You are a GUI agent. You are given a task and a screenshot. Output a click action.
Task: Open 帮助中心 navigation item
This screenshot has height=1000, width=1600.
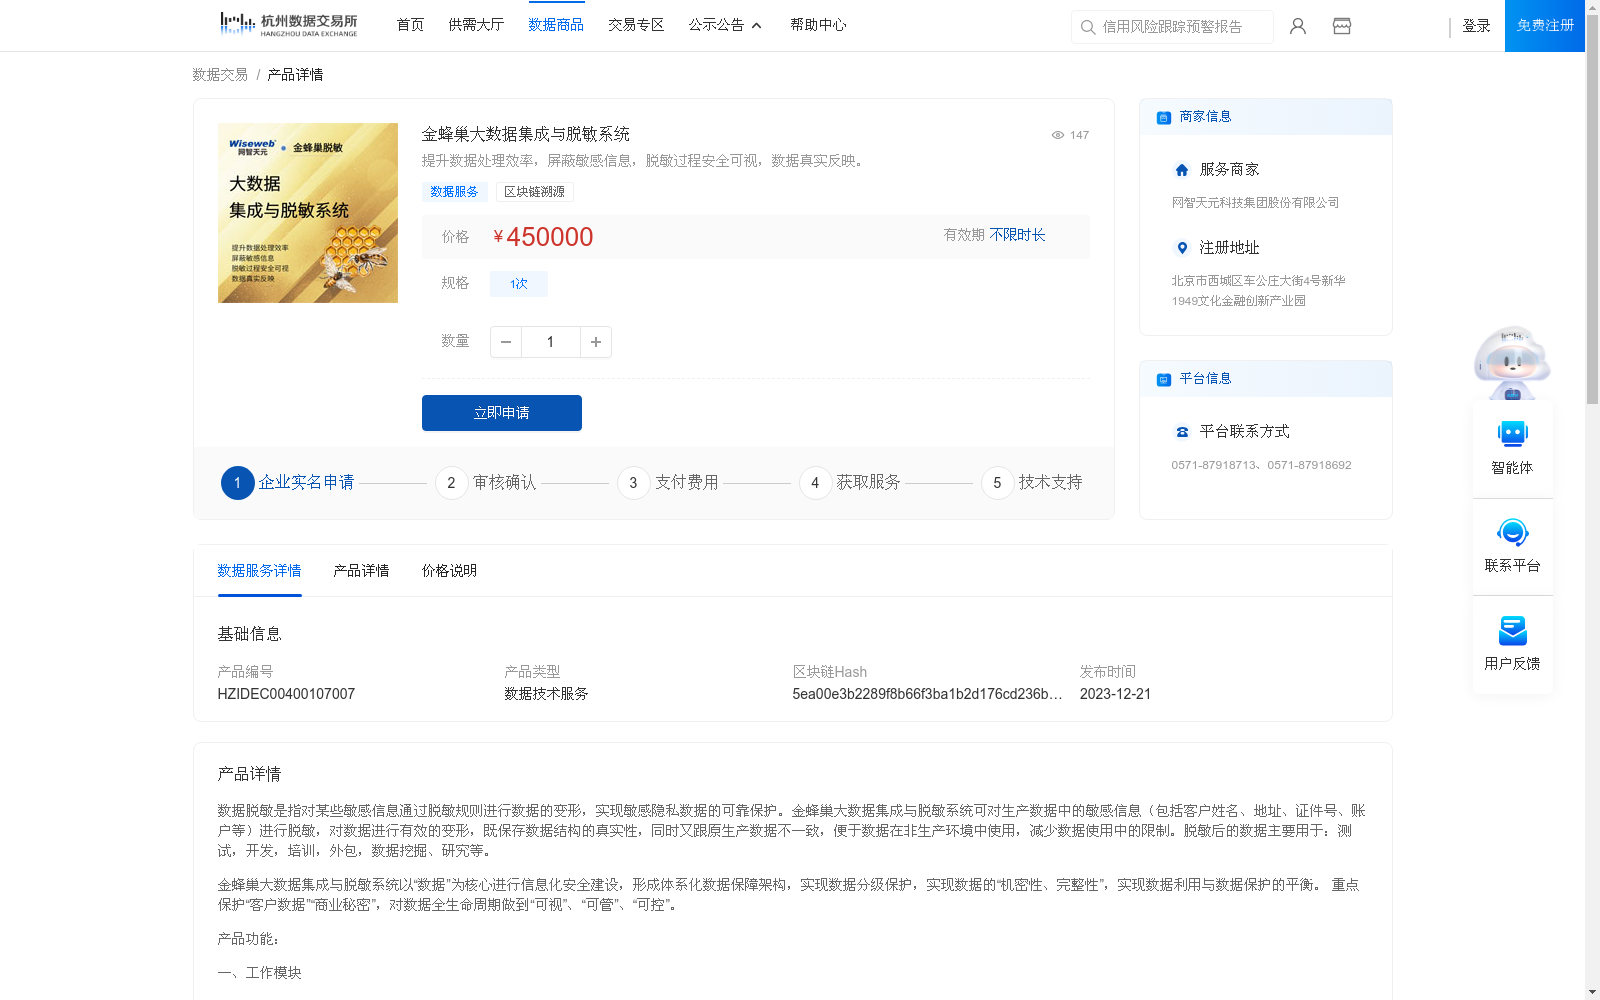(818, 25)
